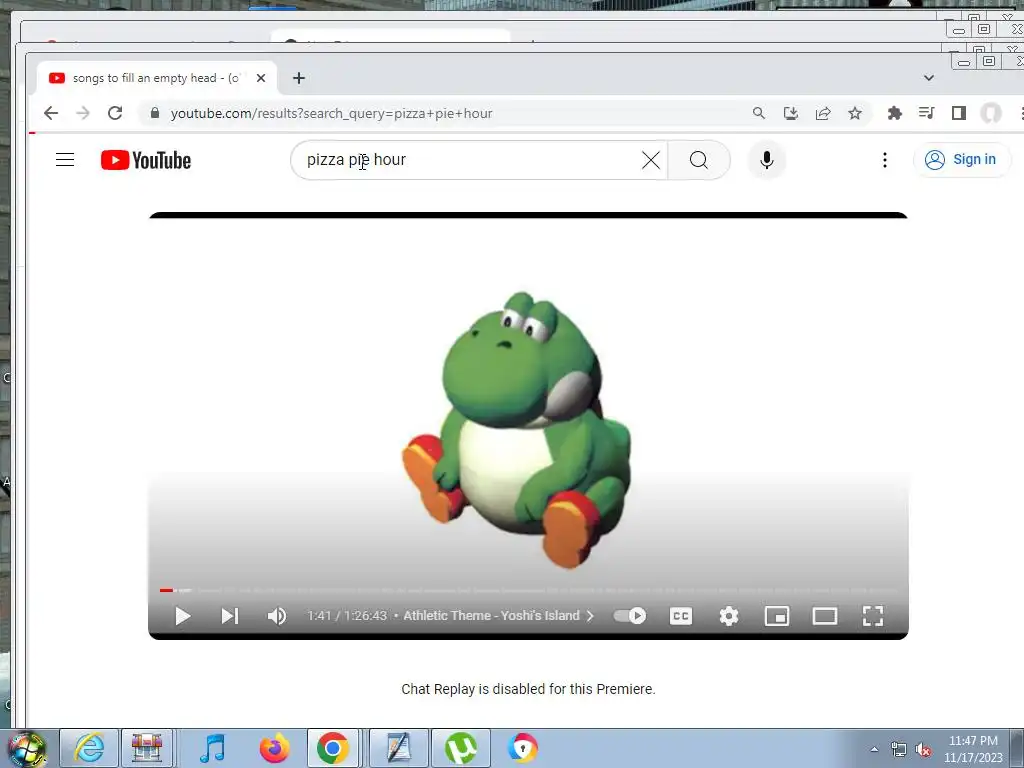Show hidden system tray icons

874,749
